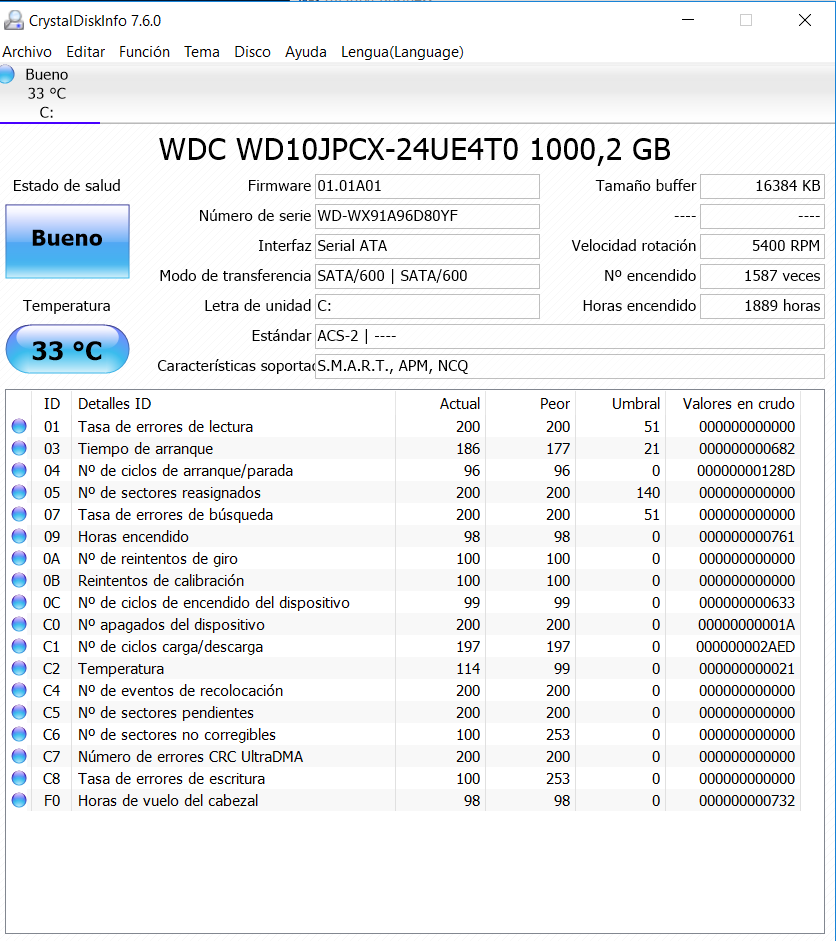Click the features field S.M.A.R.T., APM, NCQ
This screenshot has width=836, height=941.
pos(570,366)
